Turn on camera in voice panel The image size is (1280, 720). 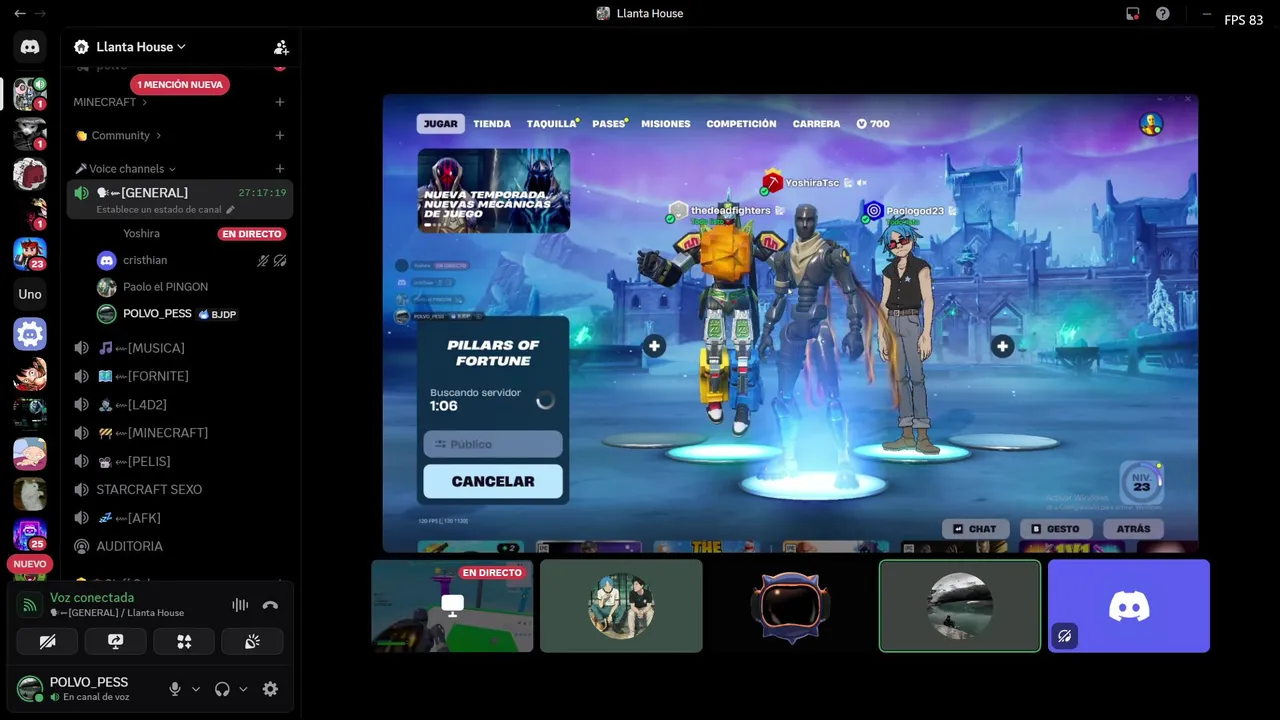point(47,642)
